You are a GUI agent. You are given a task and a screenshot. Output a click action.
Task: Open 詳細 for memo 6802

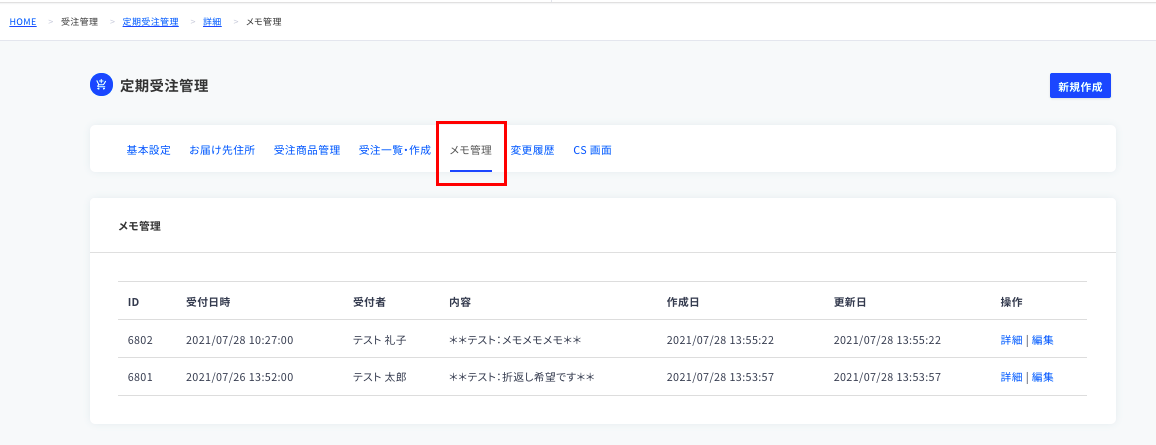[x=1012, y=340]
